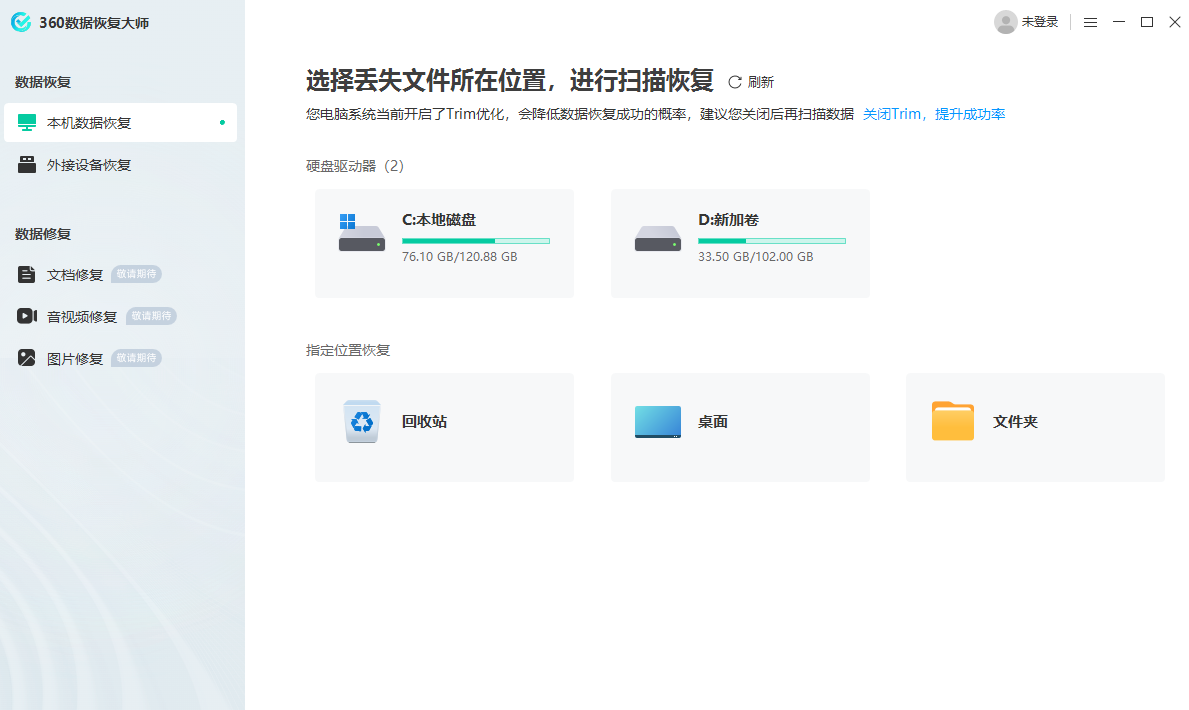This screenshot has height=710, width=1189.
Task: Refresh the drive list with 刷新
Action: click(x=752, y=81)
